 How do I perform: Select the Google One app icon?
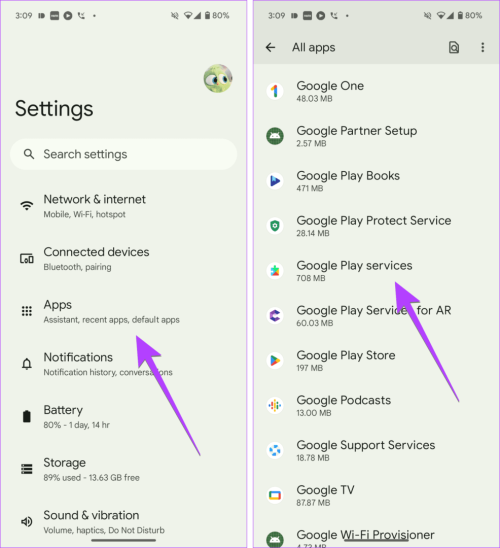pyautogui.click(x=275, y=91)
